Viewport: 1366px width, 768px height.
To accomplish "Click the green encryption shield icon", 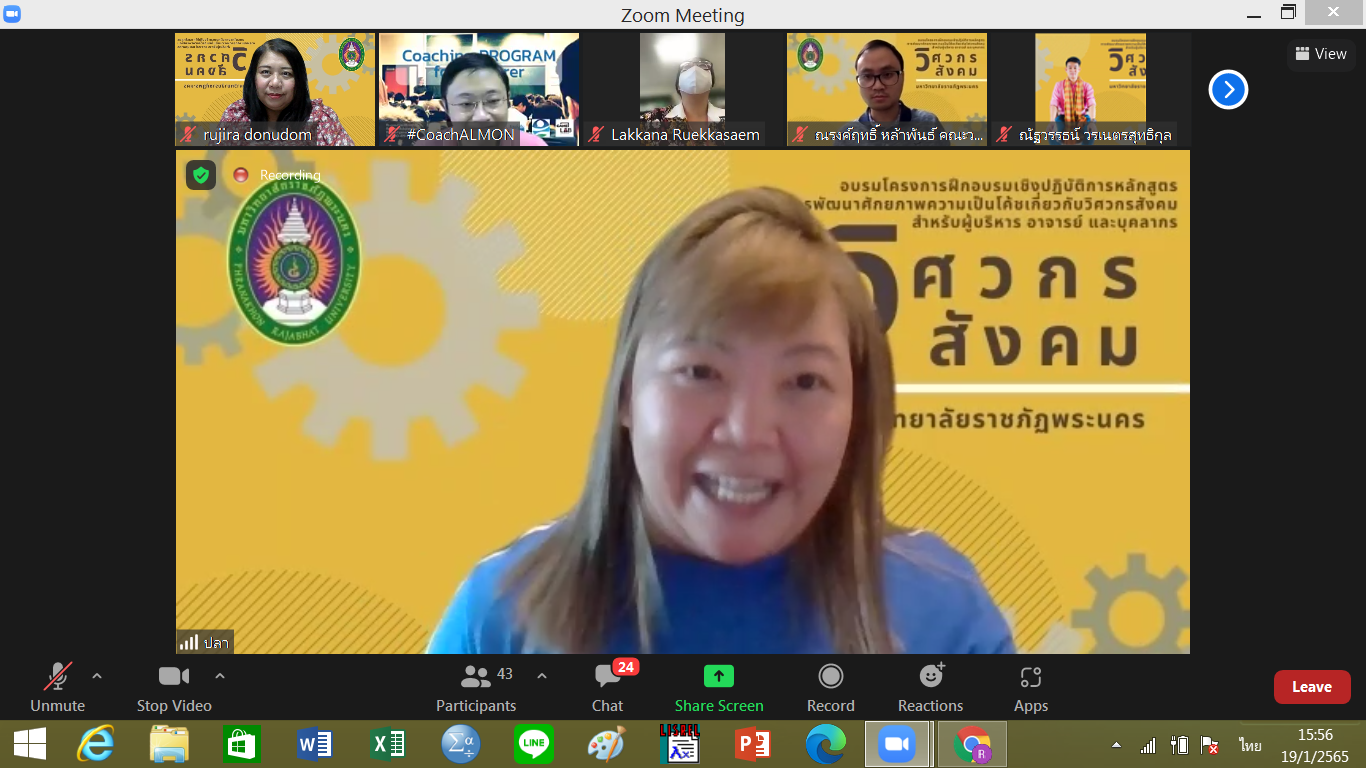I will [x=201, y=175].
